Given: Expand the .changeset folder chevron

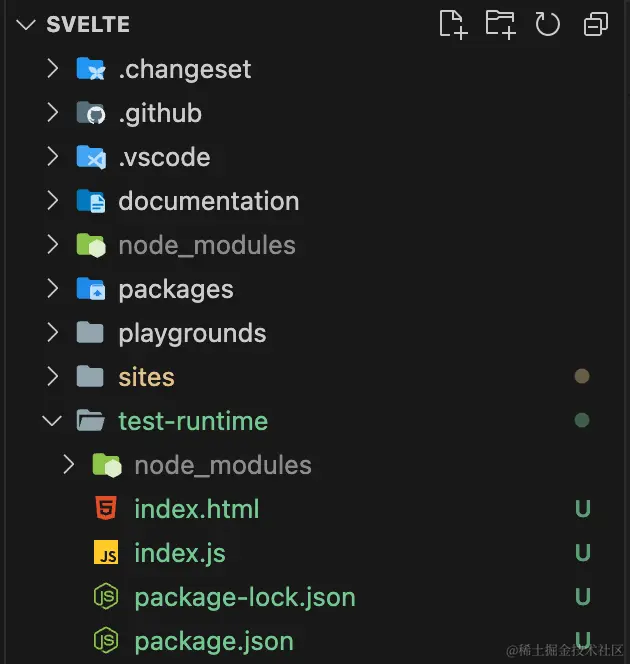Looking at the screenshot, I should click(52, 69).
